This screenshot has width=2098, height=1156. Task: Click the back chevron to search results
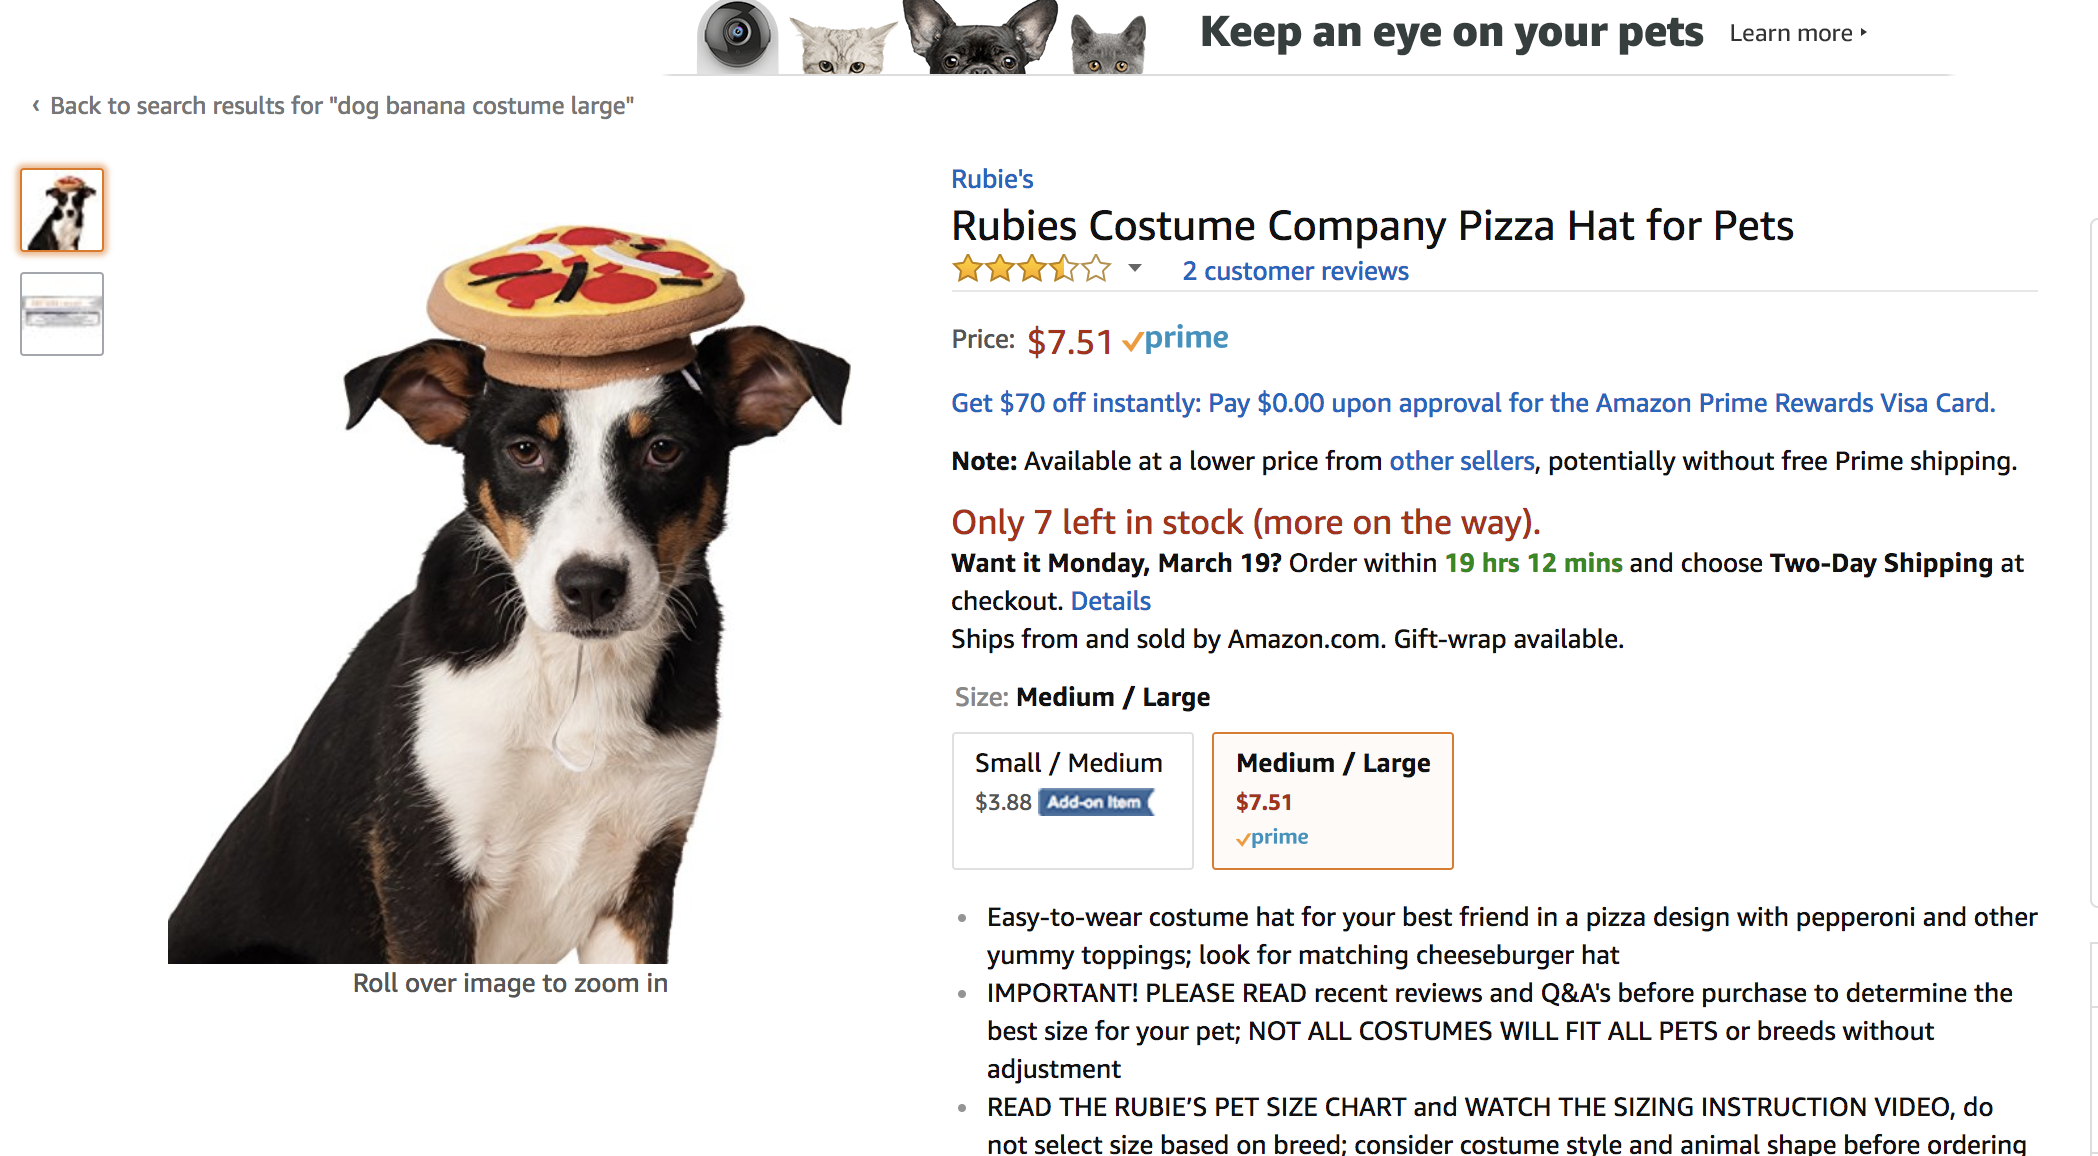pyautogui.click(x=36, y=105)
